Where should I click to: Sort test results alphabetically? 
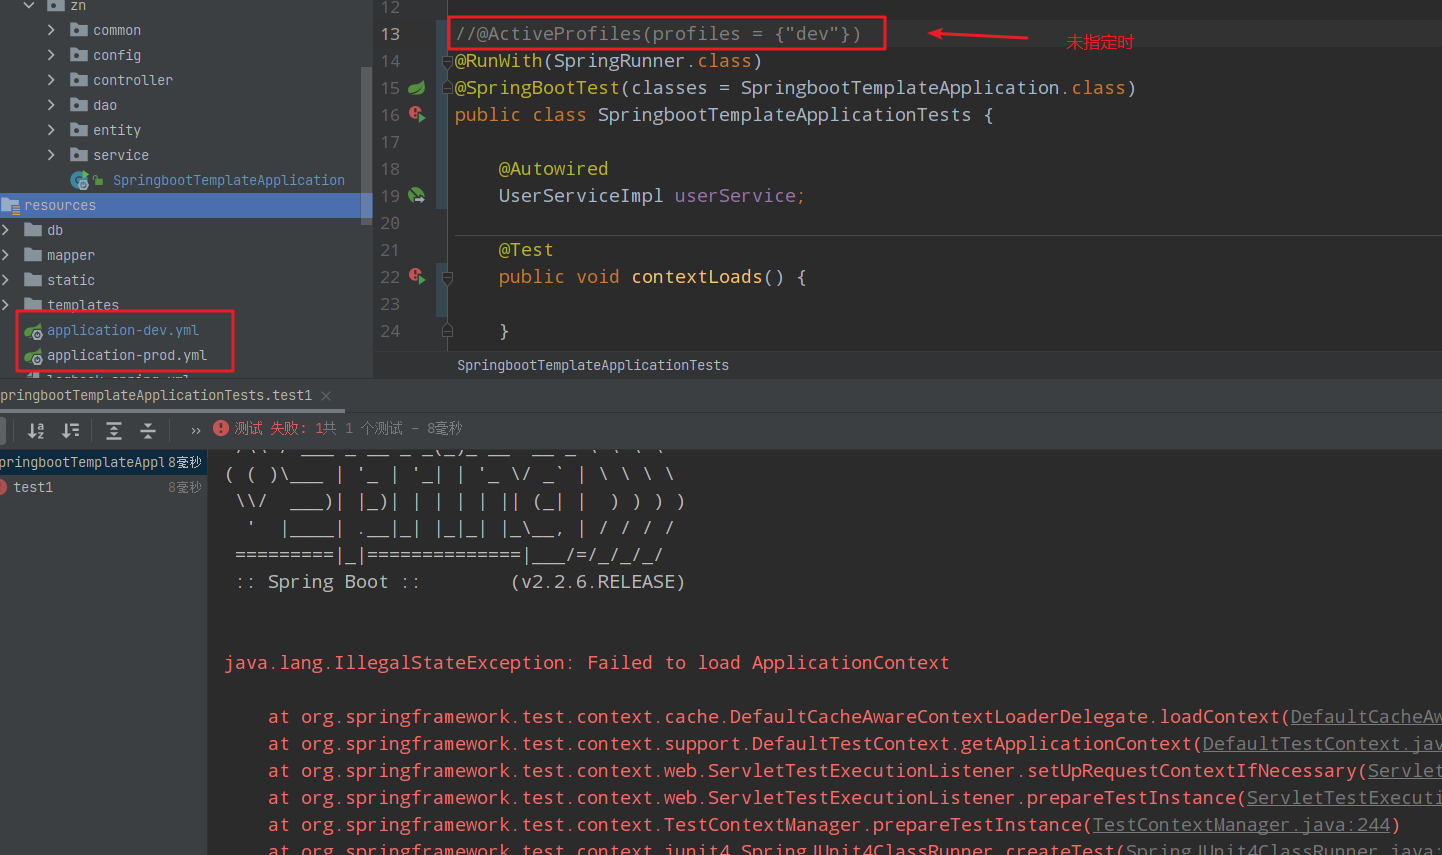(36, 430)
